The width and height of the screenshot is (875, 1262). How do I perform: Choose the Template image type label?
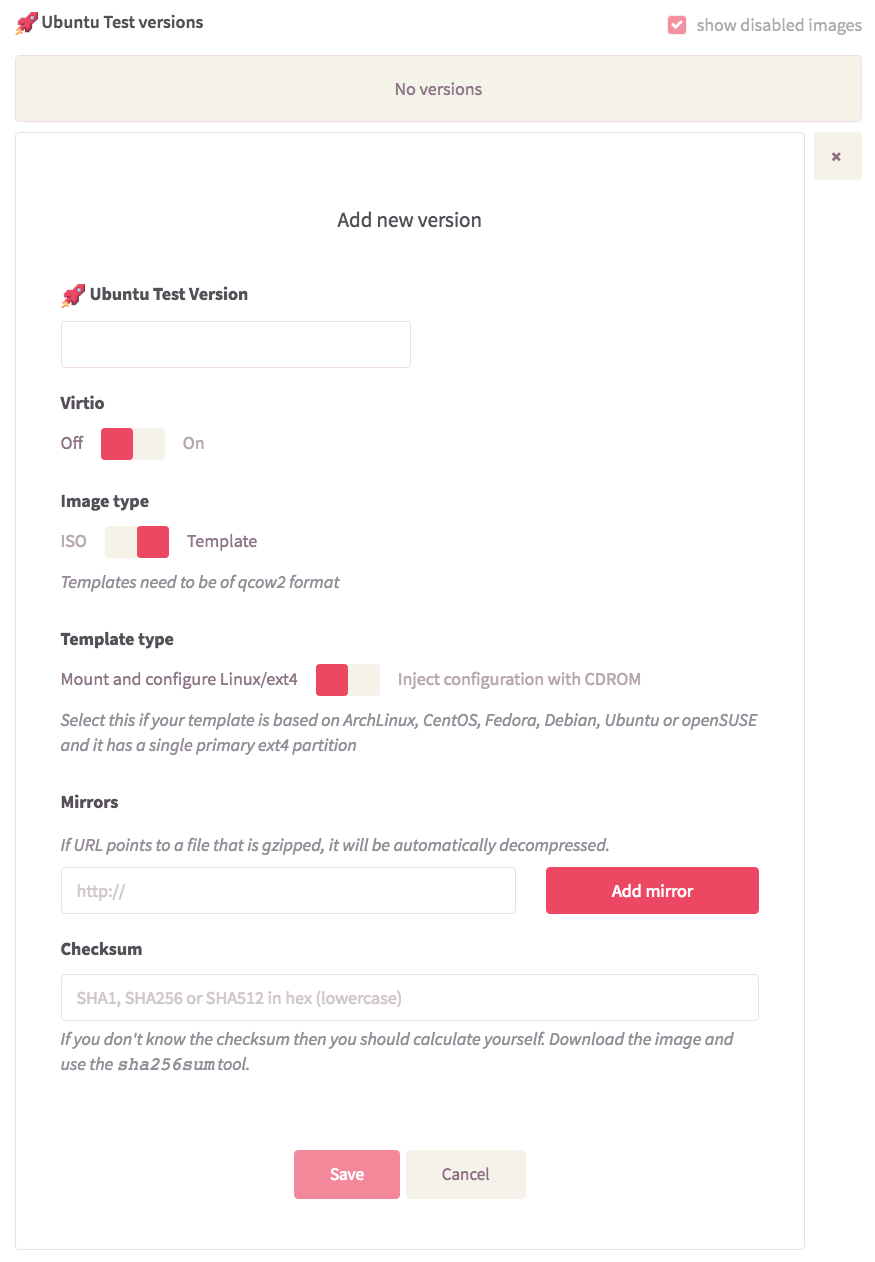click(222, 542)
